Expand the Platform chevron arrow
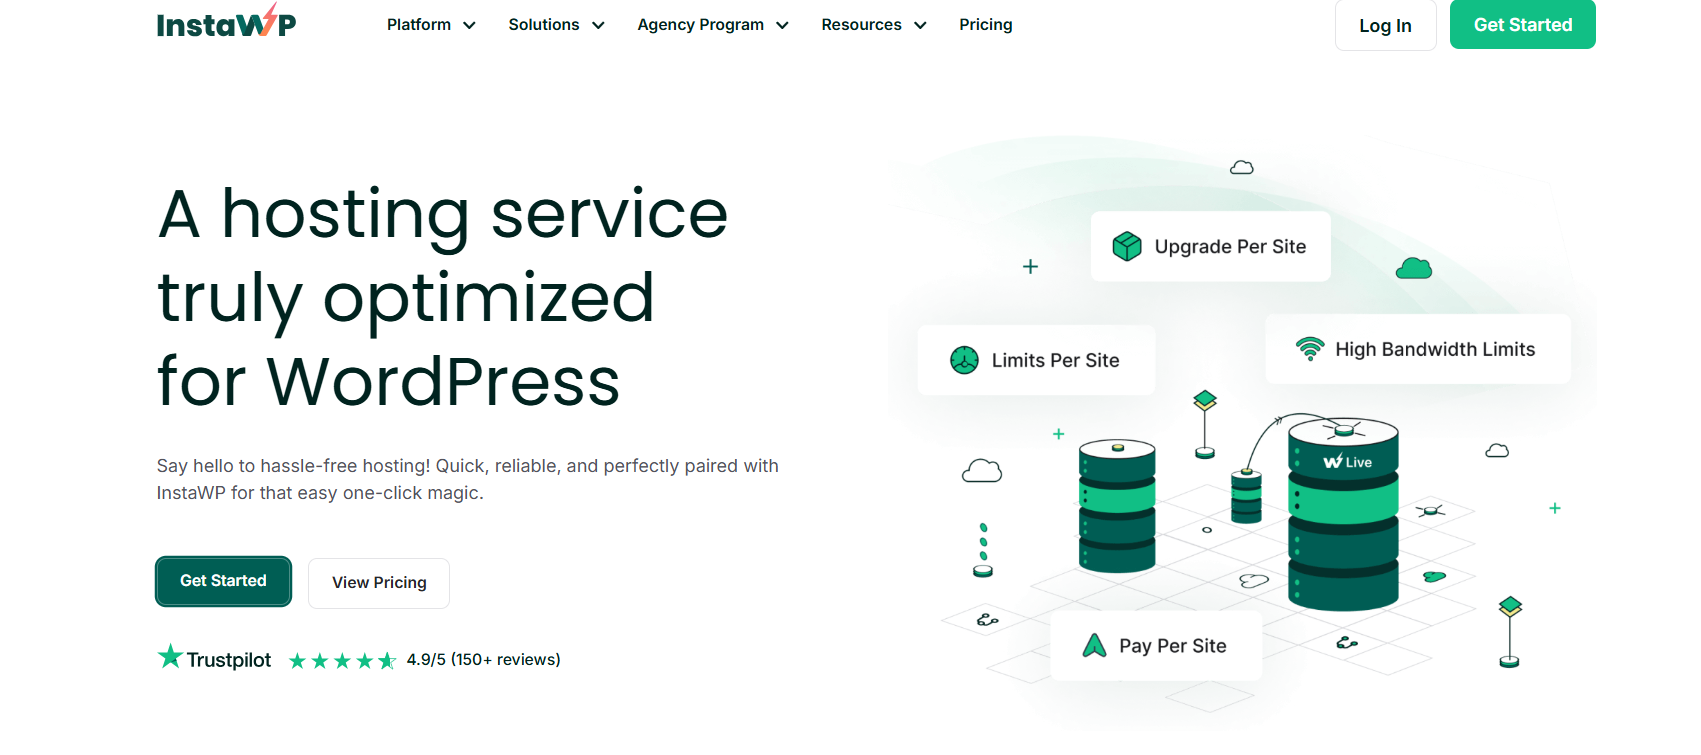 (x=469, y=26)
